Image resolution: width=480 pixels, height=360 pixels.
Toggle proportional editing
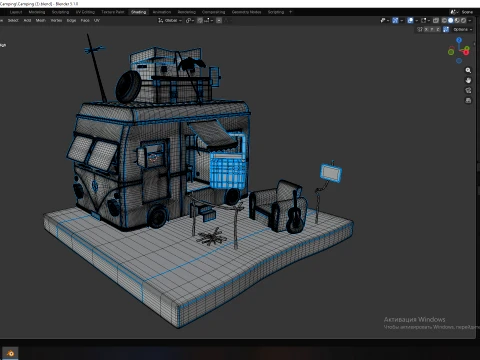pos(219,21)
